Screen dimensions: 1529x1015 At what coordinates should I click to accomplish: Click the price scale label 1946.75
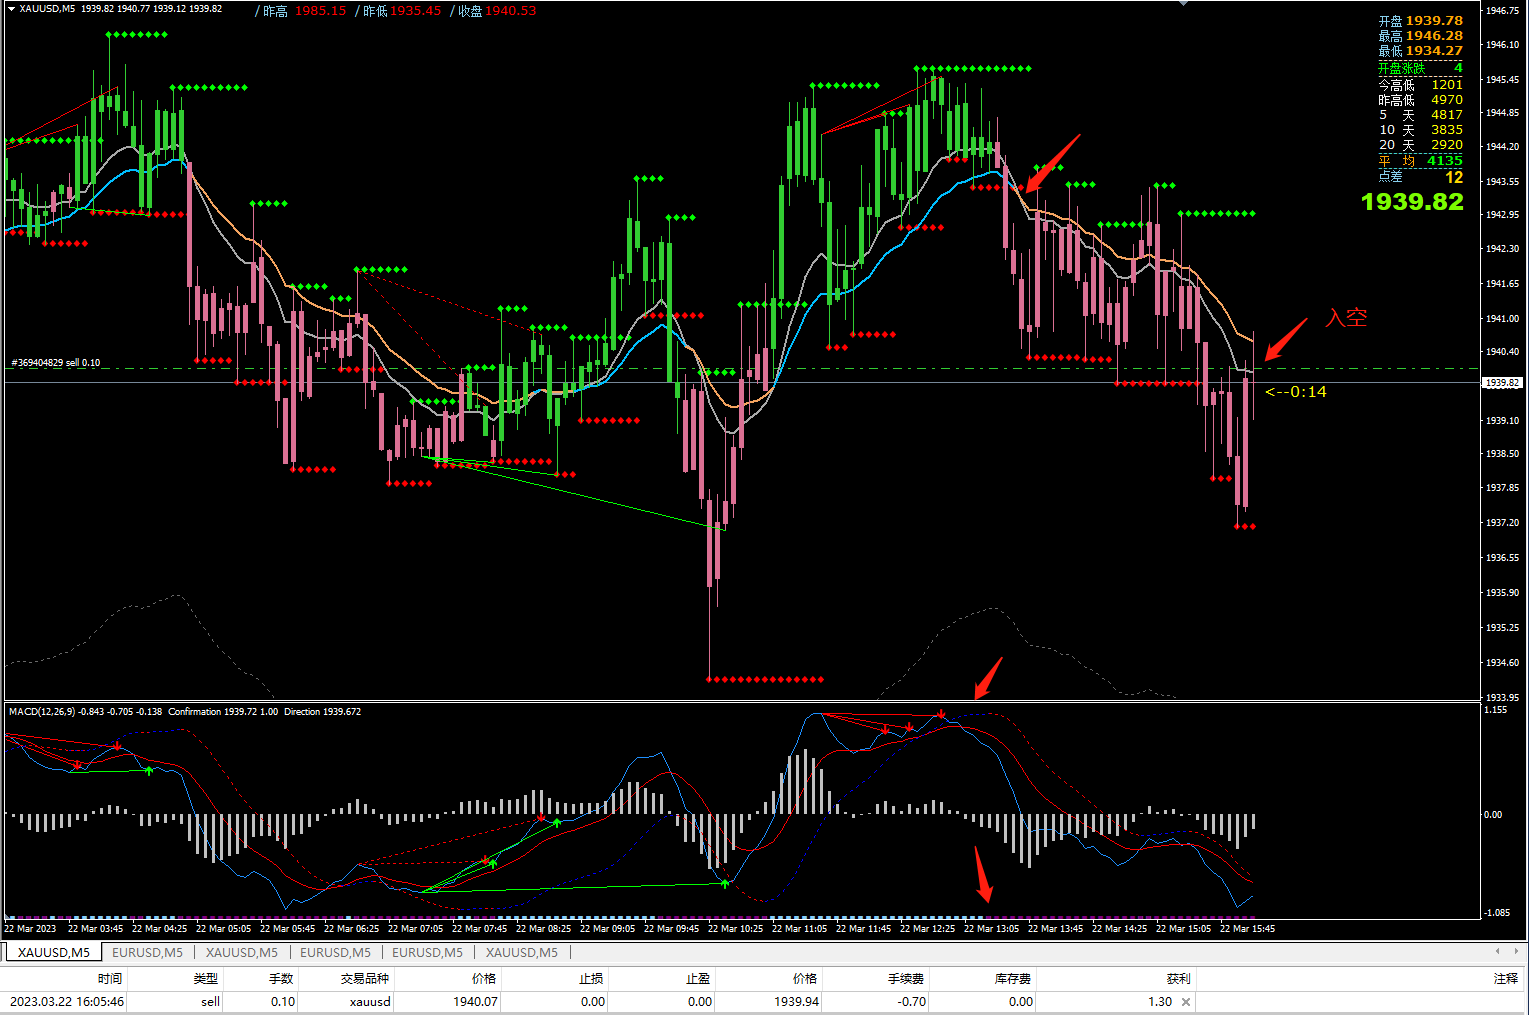pos(1502,11)
